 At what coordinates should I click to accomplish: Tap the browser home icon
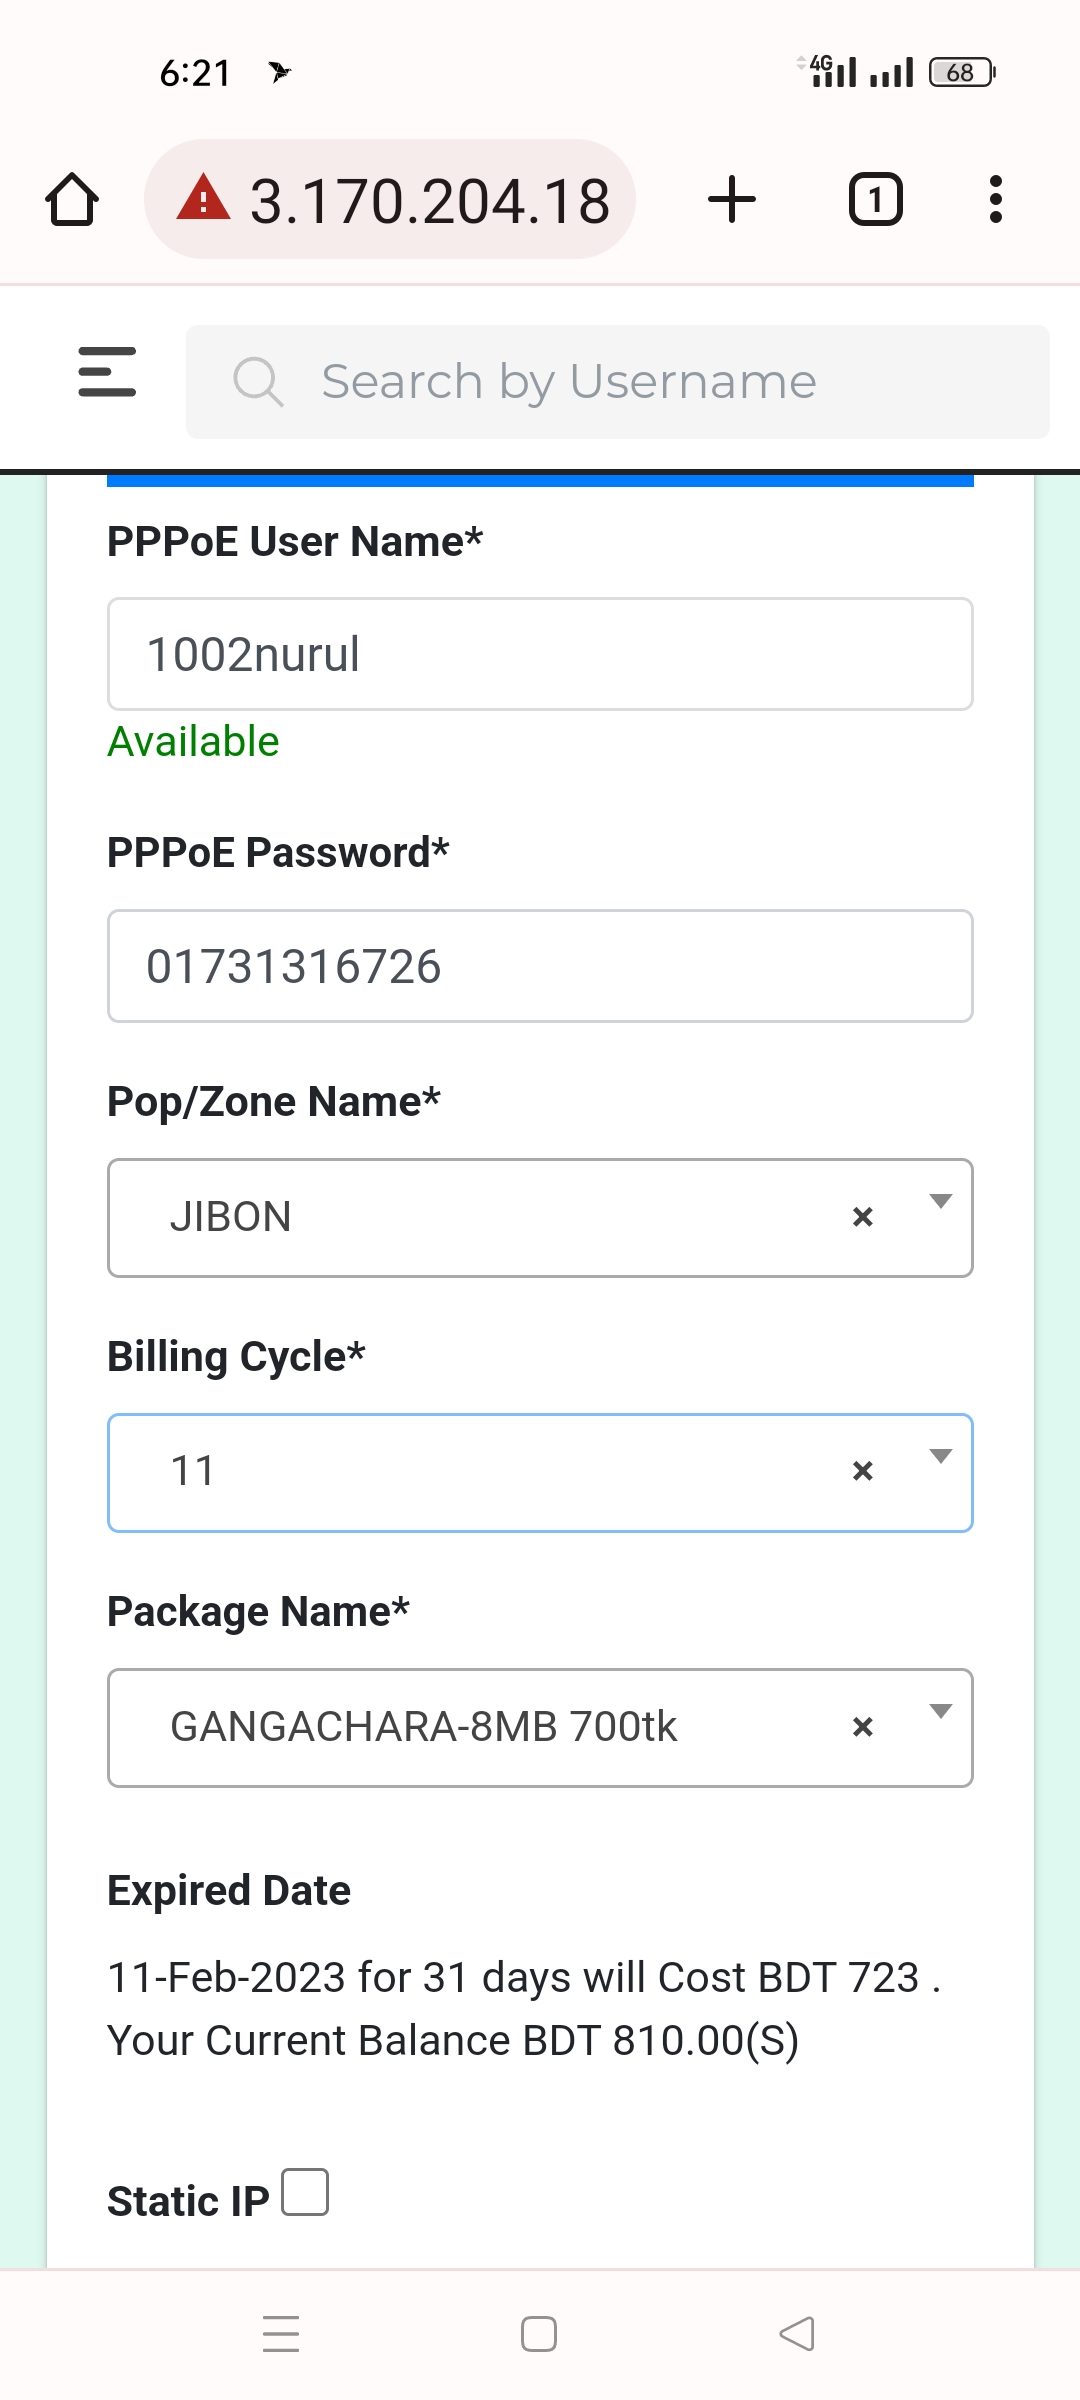pos(72,199)
